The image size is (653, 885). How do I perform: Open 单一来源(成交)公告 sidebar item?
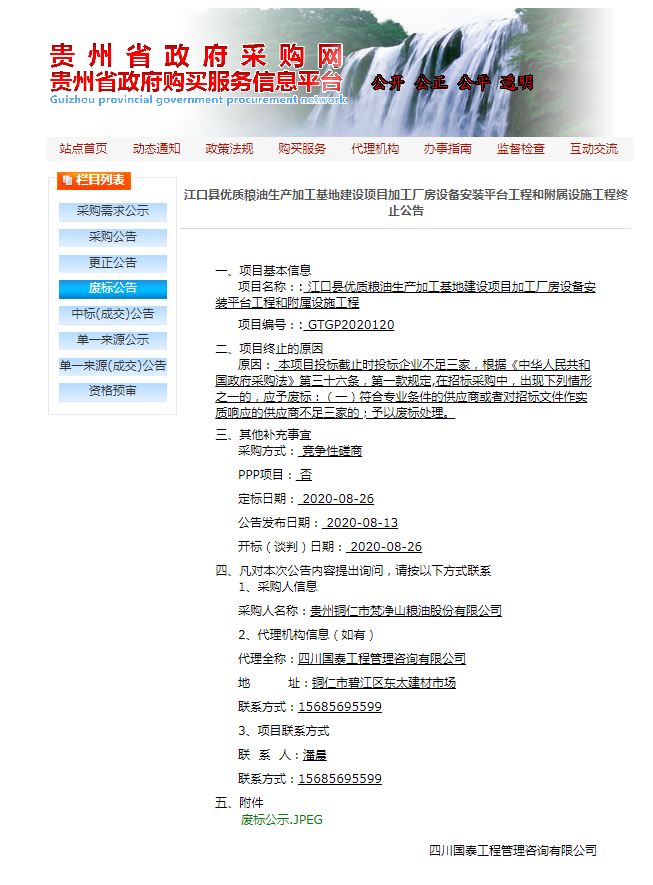(x=113, y=366)
